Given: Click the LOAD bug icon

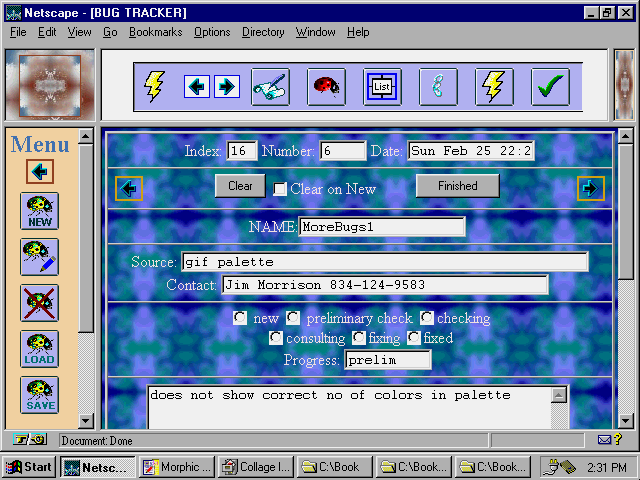Looking at the screenshot, I should coord(40,349).
